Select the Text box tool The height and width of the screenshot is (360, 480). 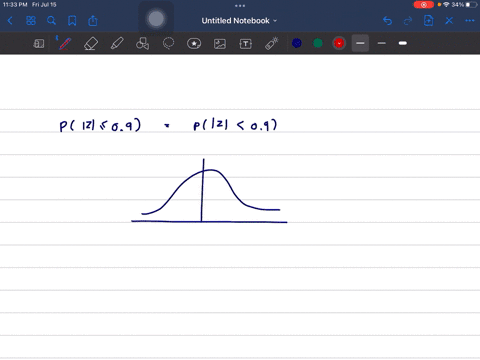pyautogui.click(x=246, y=44)
